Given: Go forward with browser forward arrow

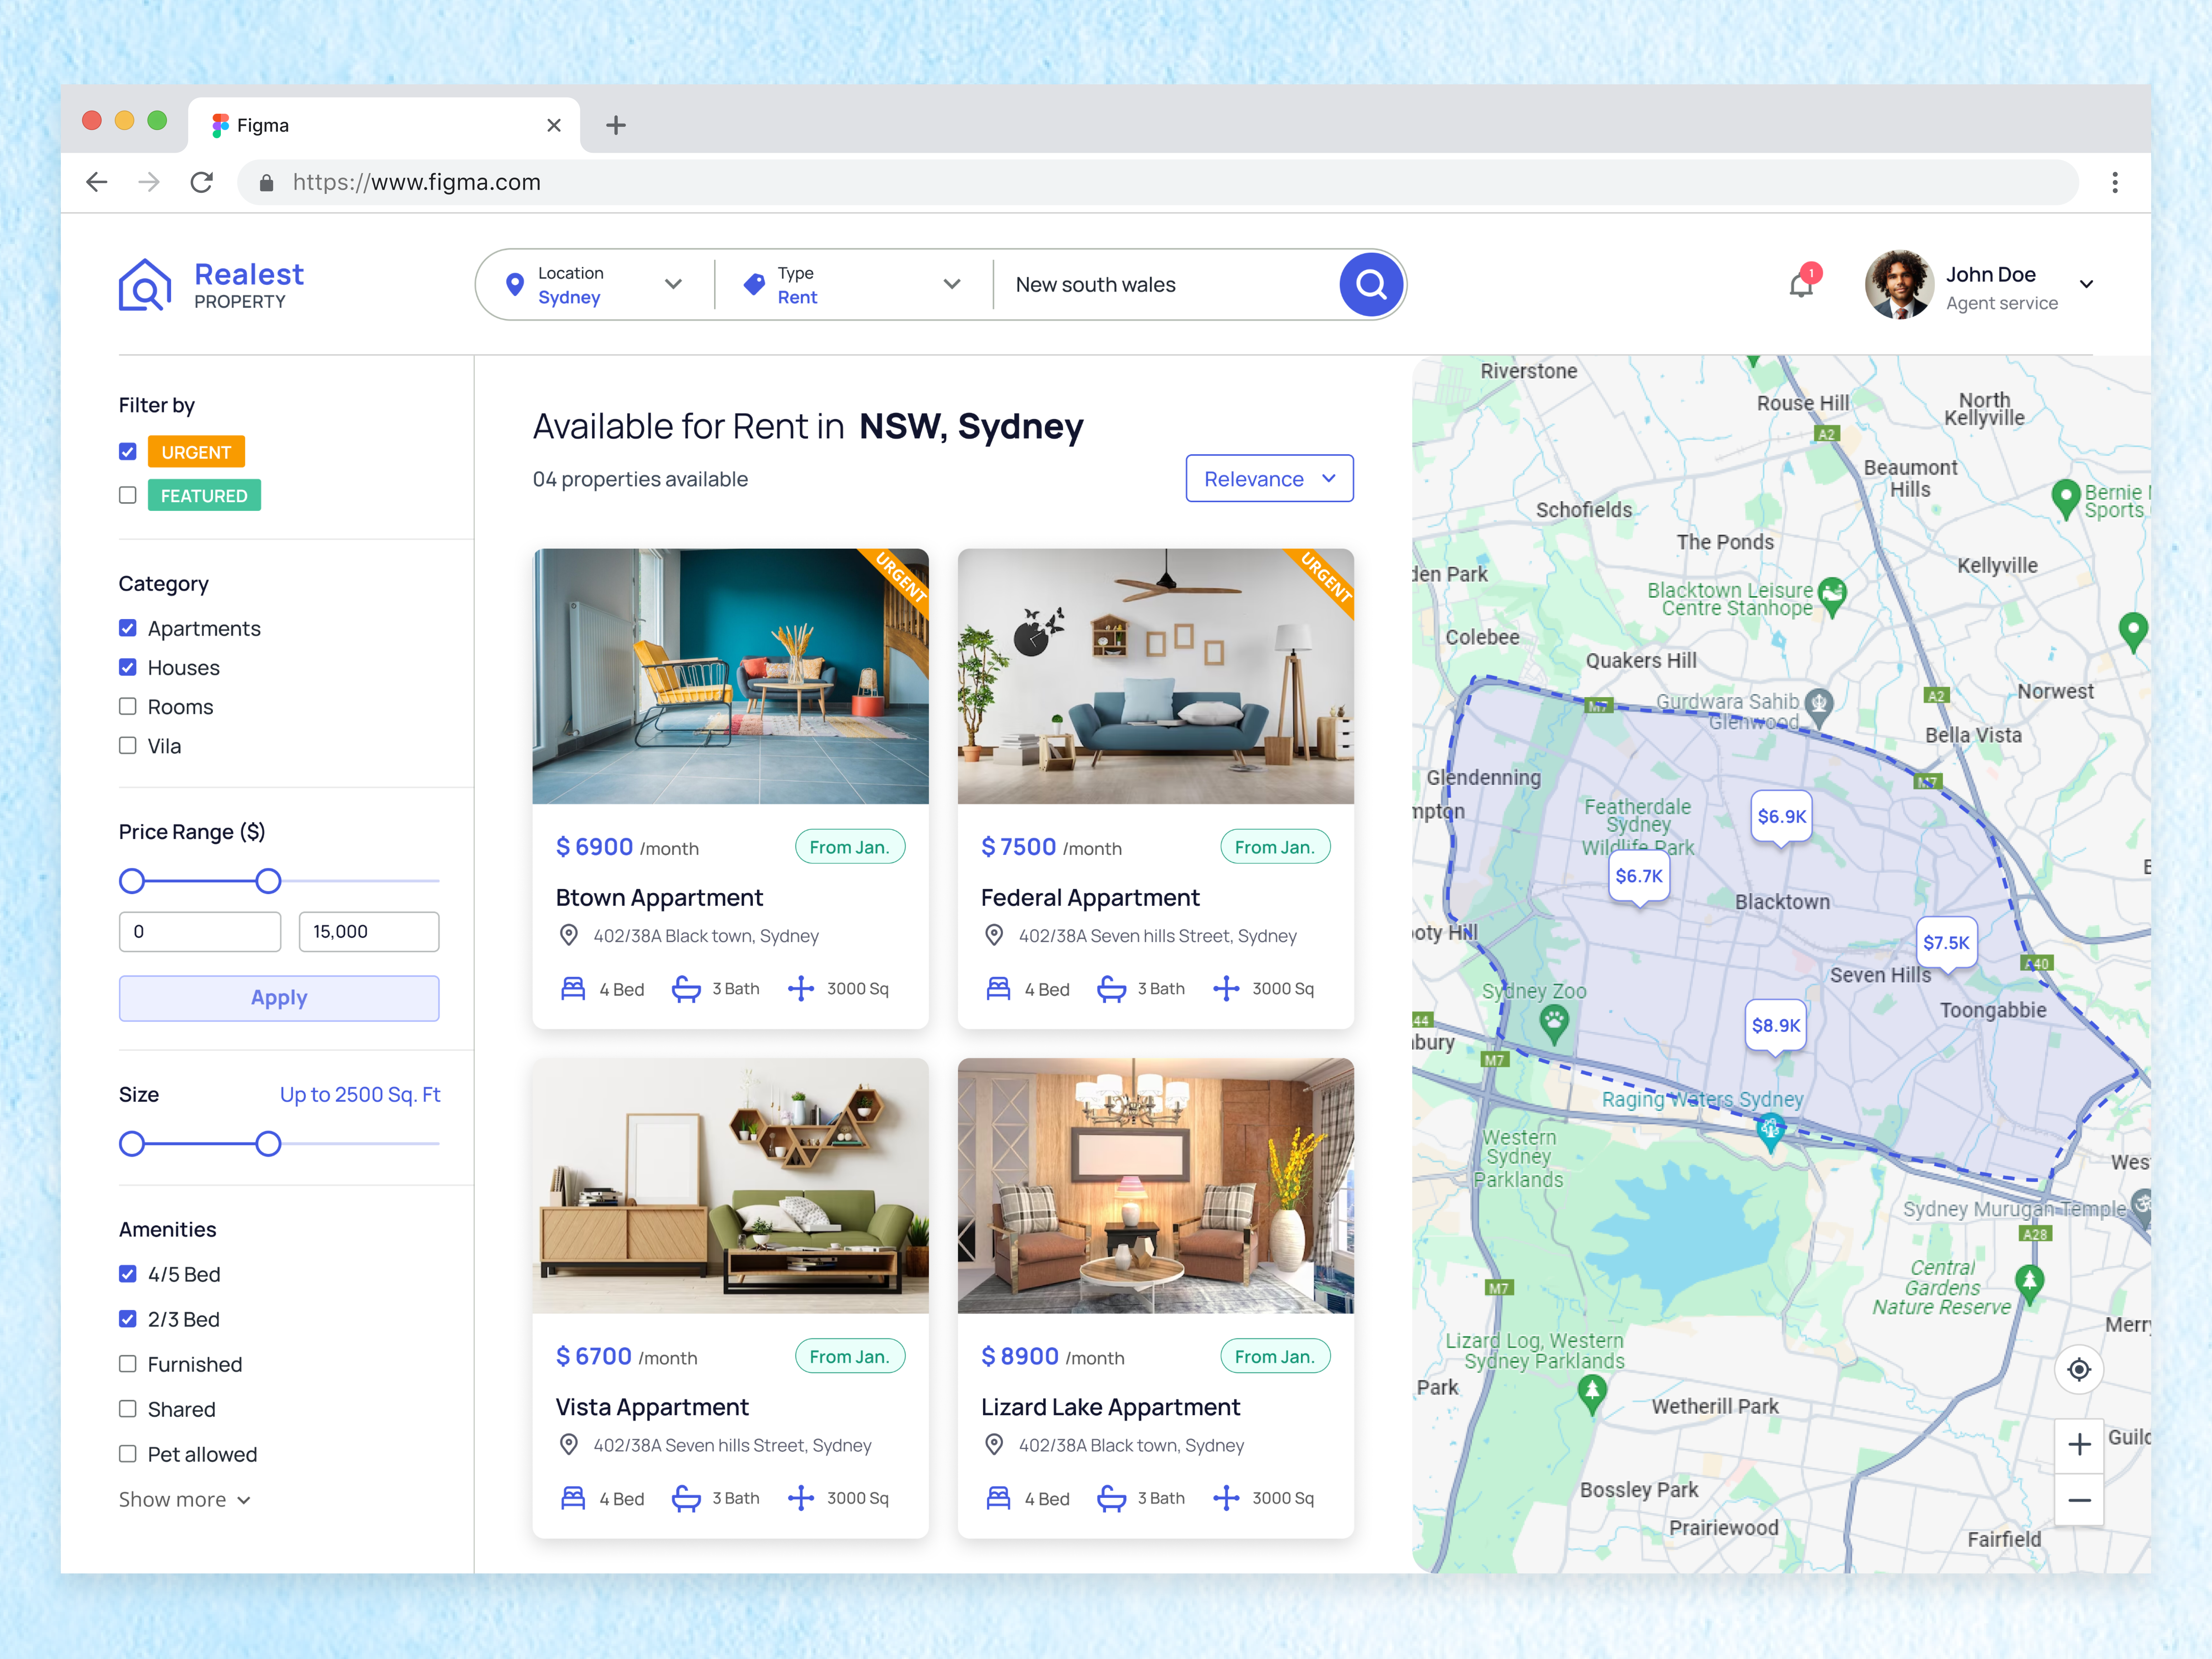Looking at the screenshot, I should point(149,182).
